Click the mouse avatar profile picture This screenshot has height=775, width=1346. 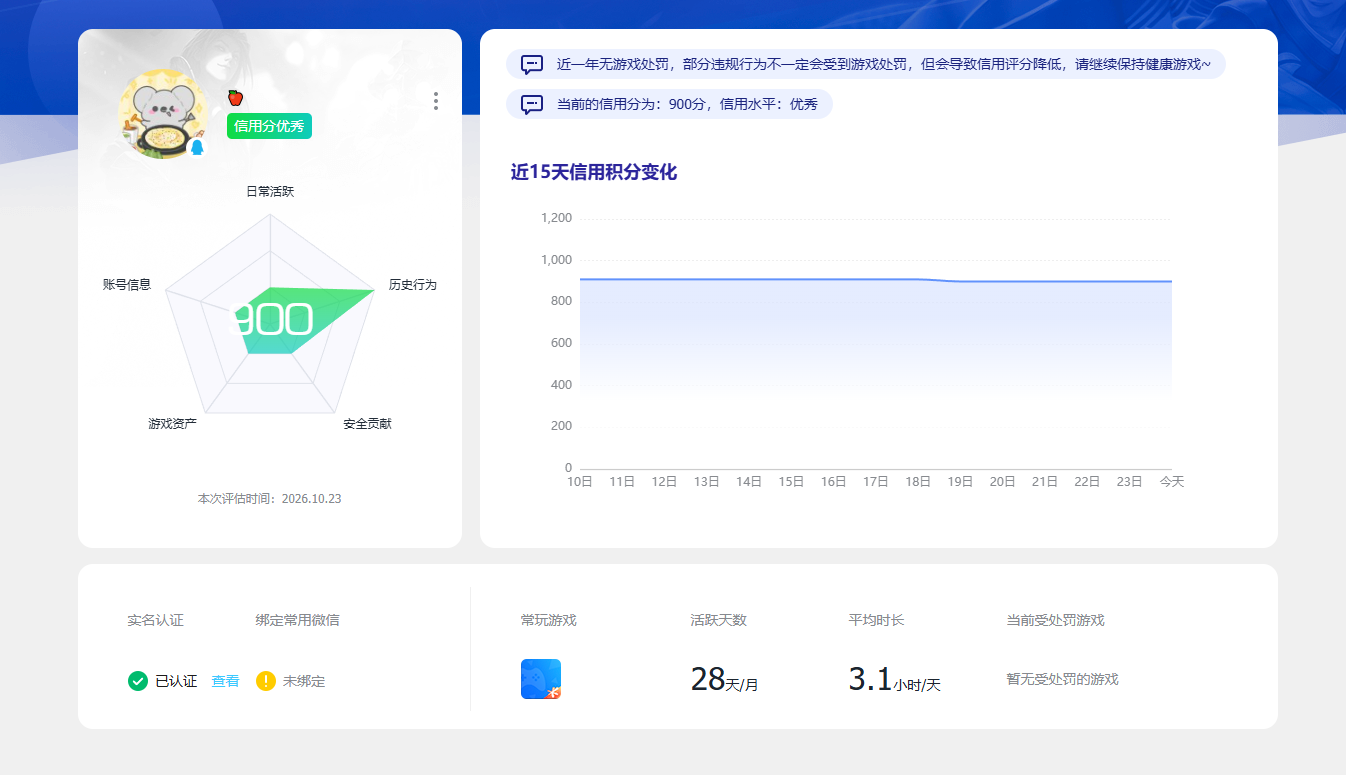pyautogui.click(x=163, y=114)
